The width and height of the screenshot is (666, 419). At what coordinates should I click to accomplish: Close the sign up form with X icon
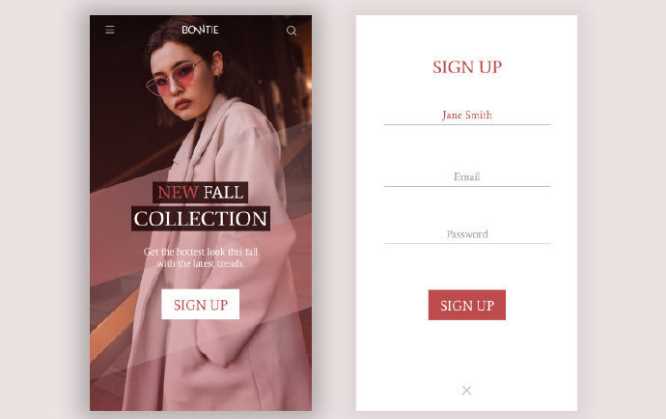(466, 390)
